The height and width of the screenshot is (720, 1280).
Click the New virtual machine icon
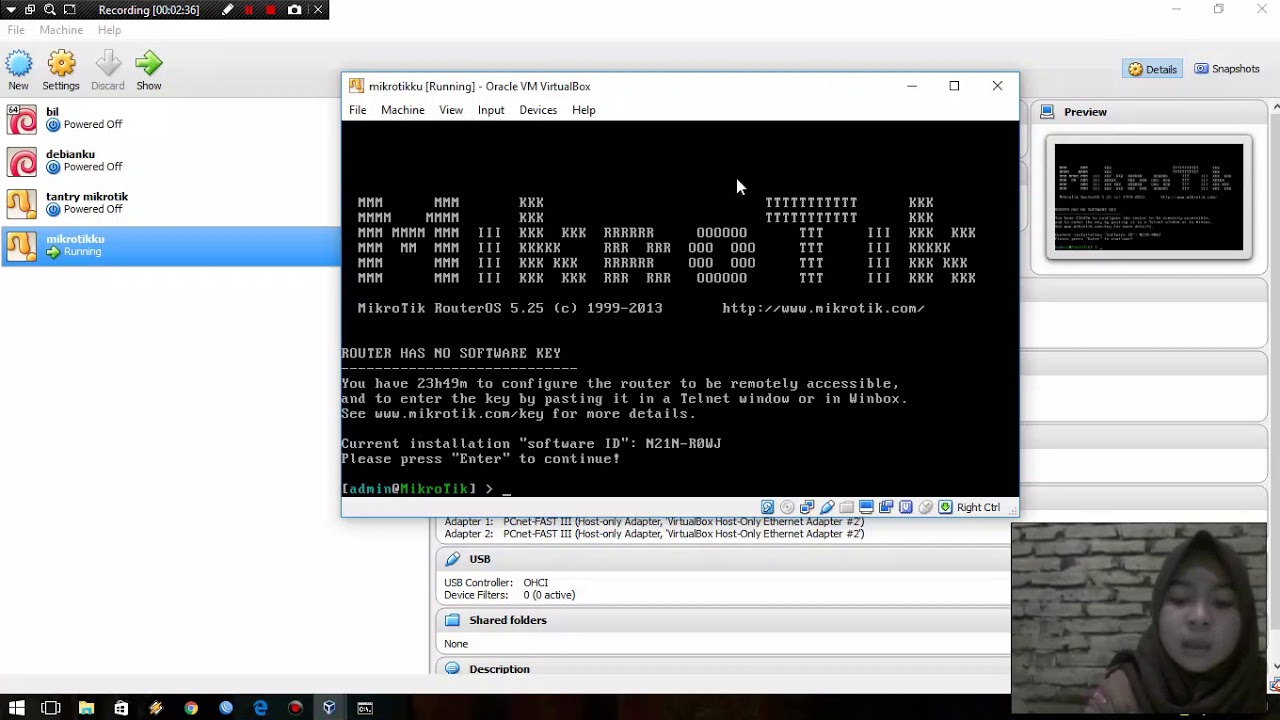click(x=18, y=64)
